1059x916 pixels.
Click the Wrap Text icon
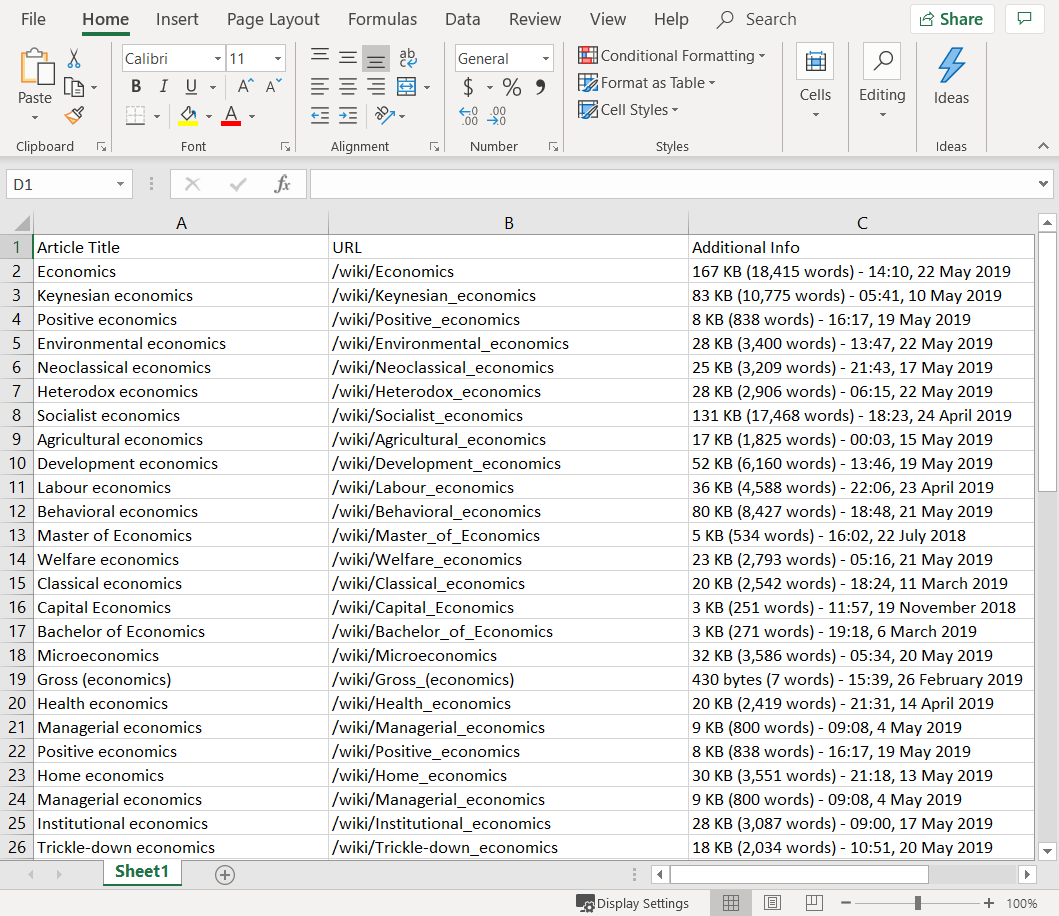(x=408, y=57)
